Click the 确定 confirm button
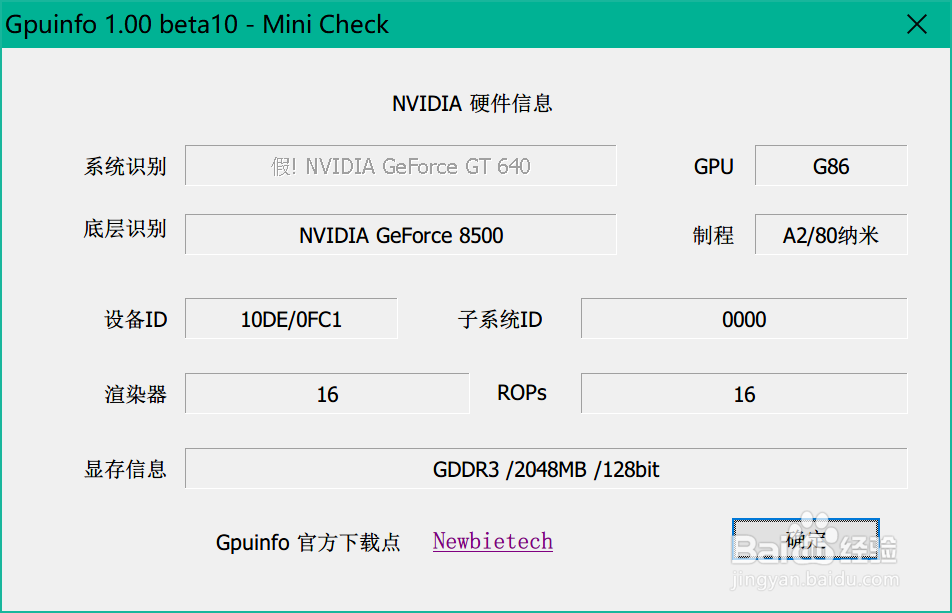952x613 pixels. click(806, 538)
